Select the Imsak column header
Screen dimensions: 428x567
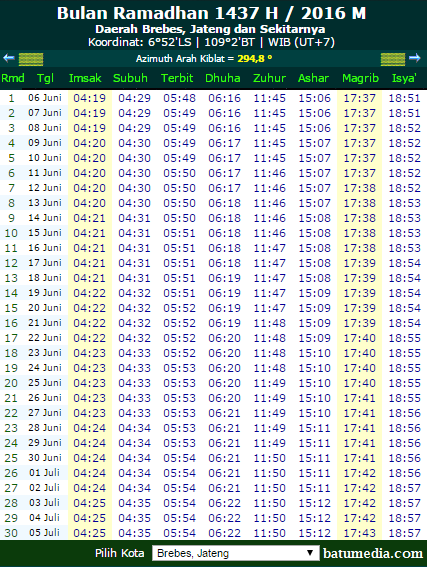point(85,78)
